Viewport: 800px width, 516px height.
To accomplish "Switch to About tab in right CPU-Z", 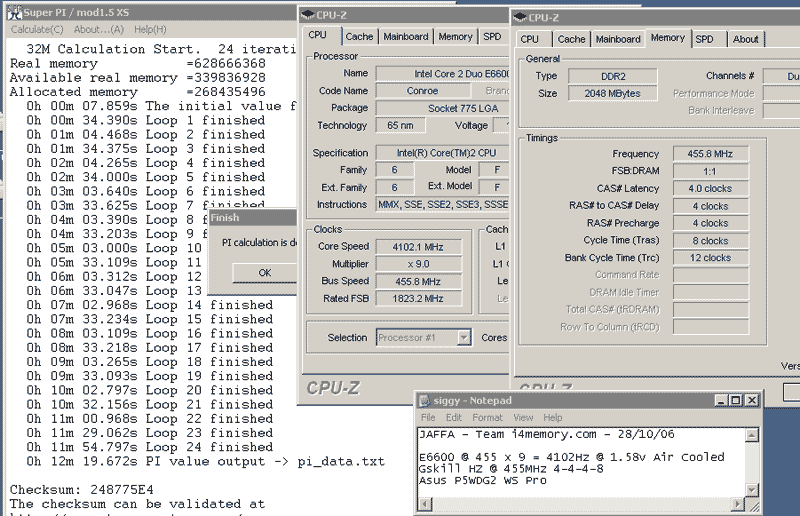I will click(745, 39).
